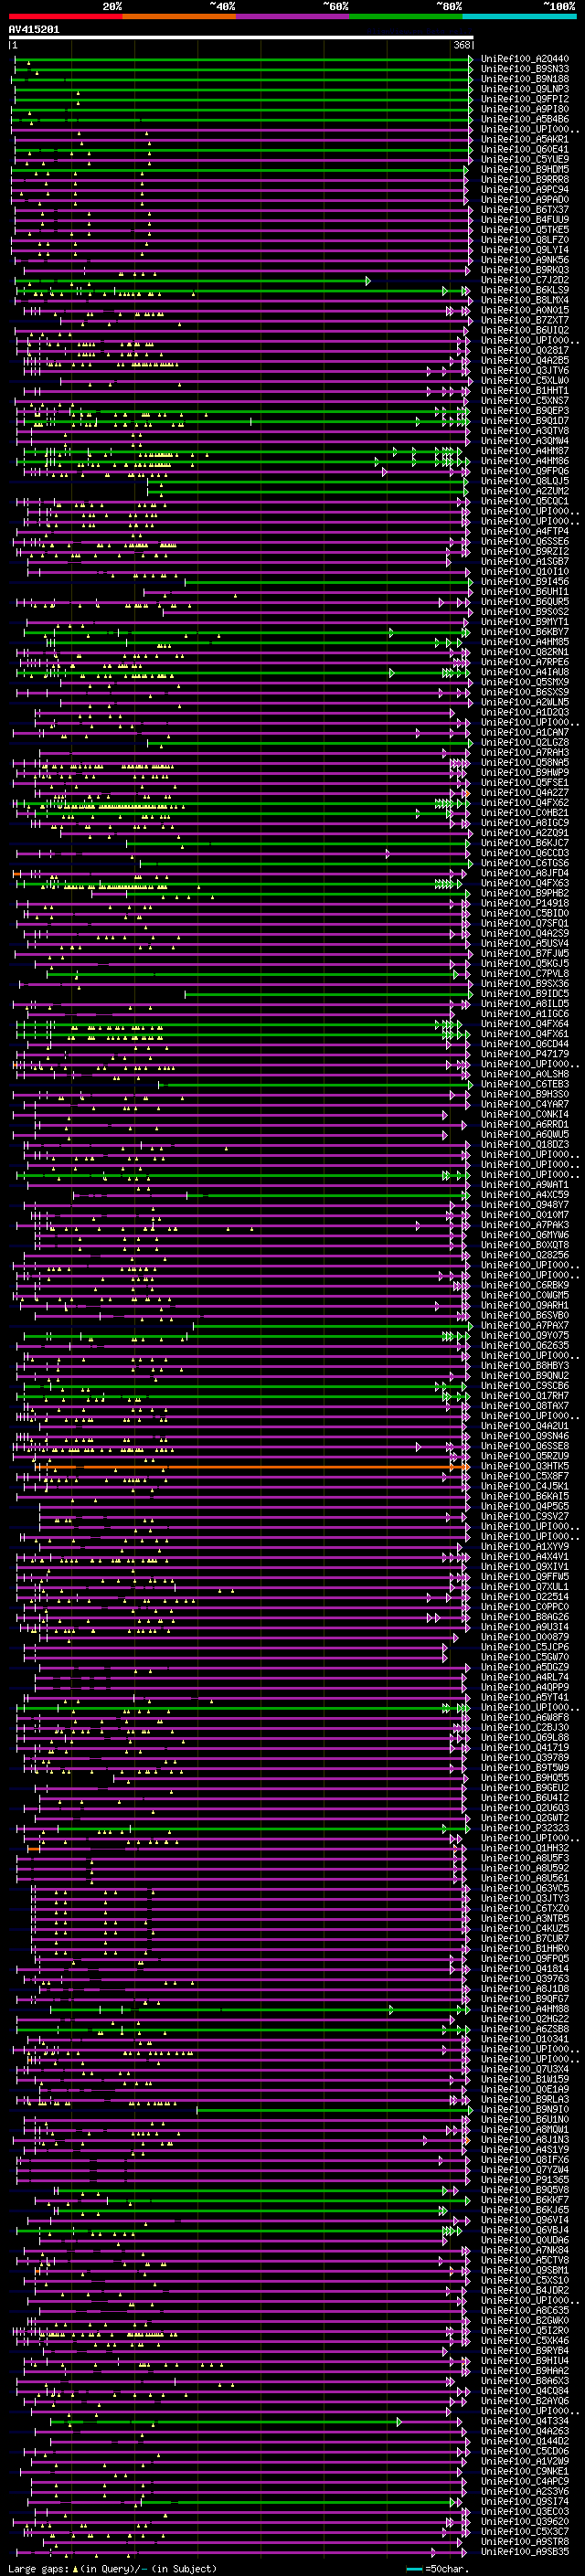Select hit UniRef100_B9RRR8
Image resolution: width=585 pixels, height=2576 pixels.
[525, 179]
